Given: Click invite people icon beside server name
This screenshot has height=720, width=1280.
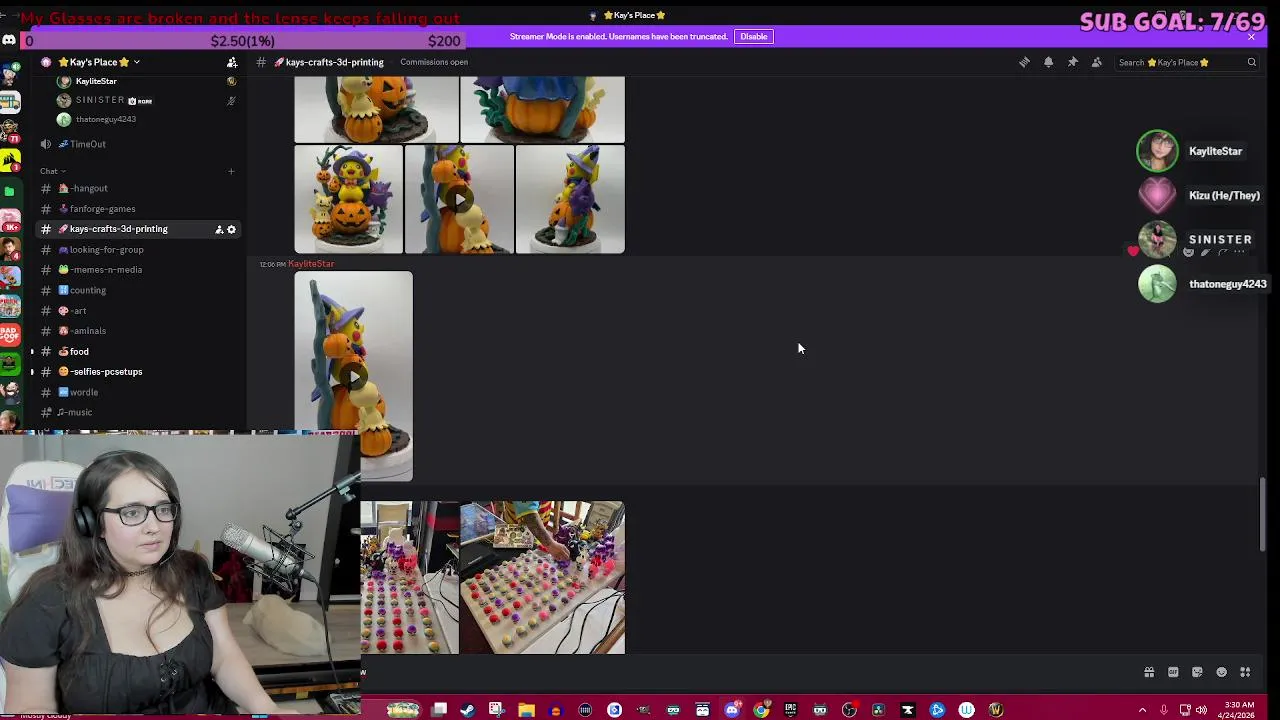Looking at the screenshot, I should tap(232, 62).
